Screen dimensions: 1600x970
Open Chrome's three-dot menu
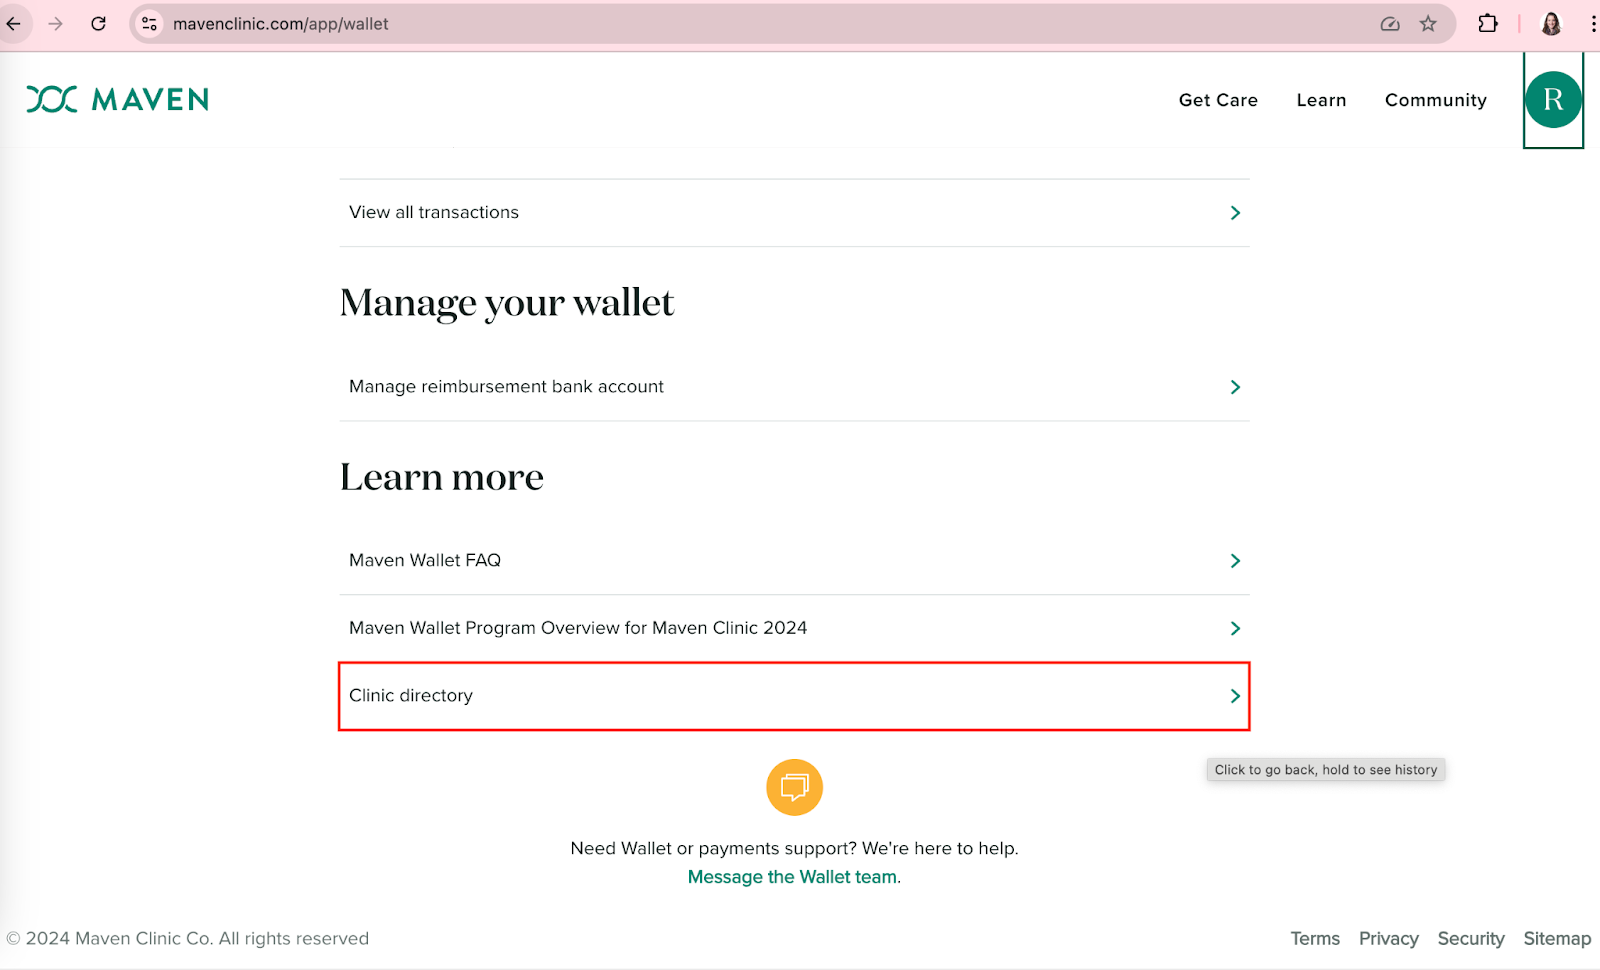coord(1593,24)
